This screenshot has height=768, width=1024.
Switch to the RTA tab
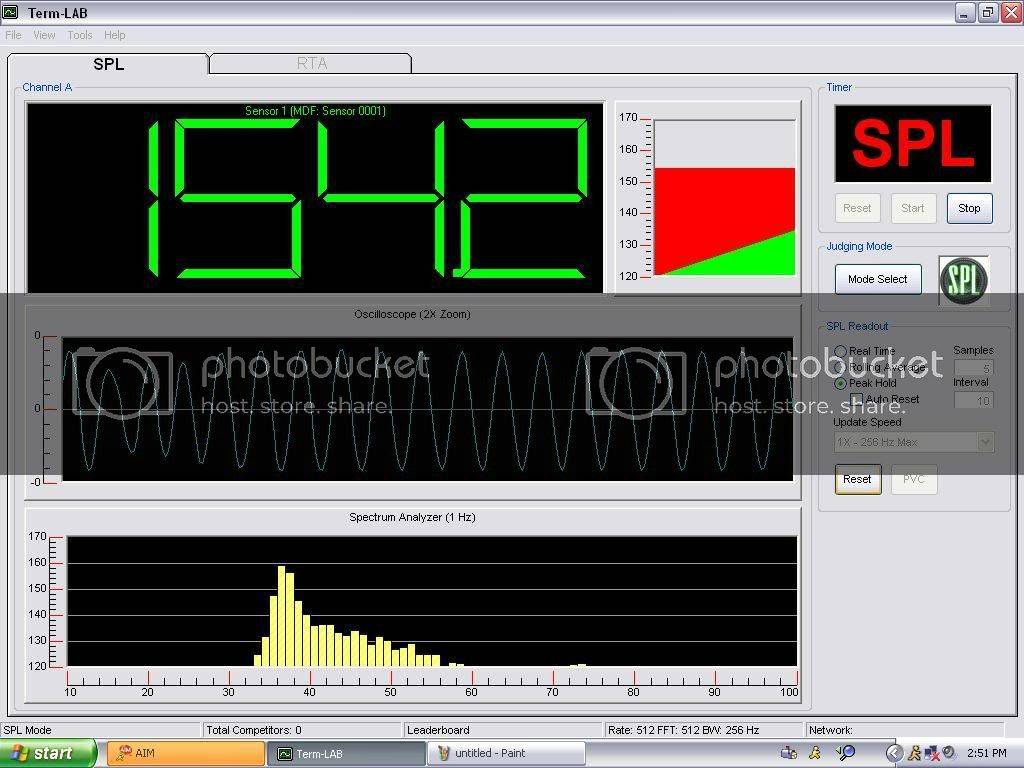point(312,63)
